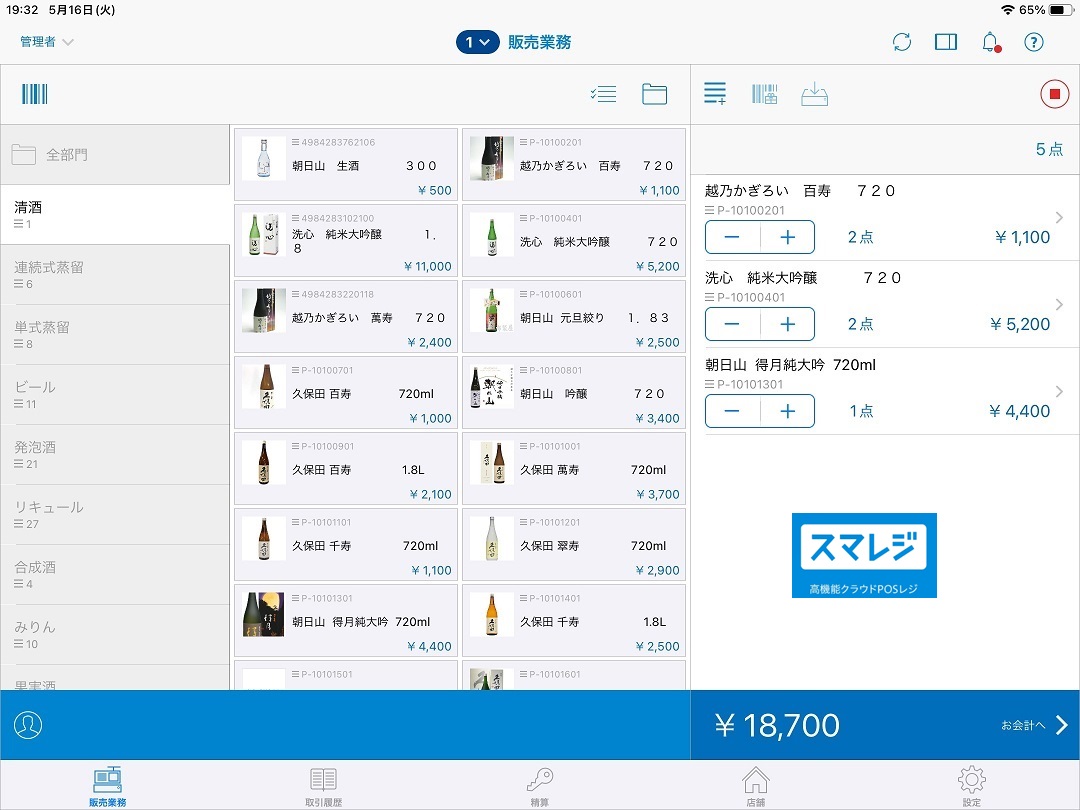The height and width of the screenshot is (810, 1080).
Task: Add 久保田 翠寿 720ml product
Action: 574,544
